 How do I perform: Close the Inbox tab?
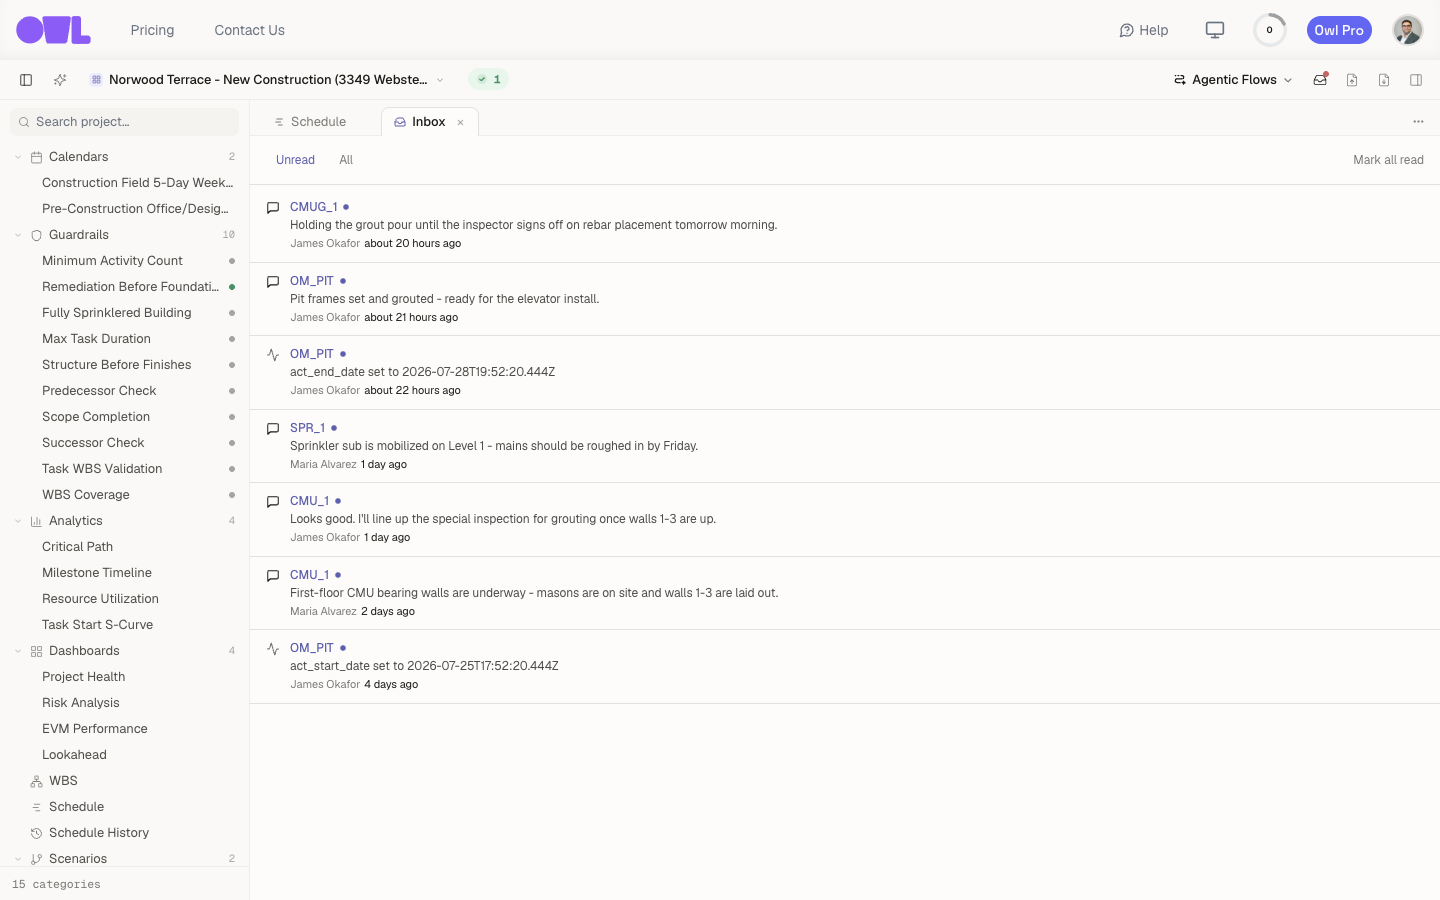click(461, 123)
